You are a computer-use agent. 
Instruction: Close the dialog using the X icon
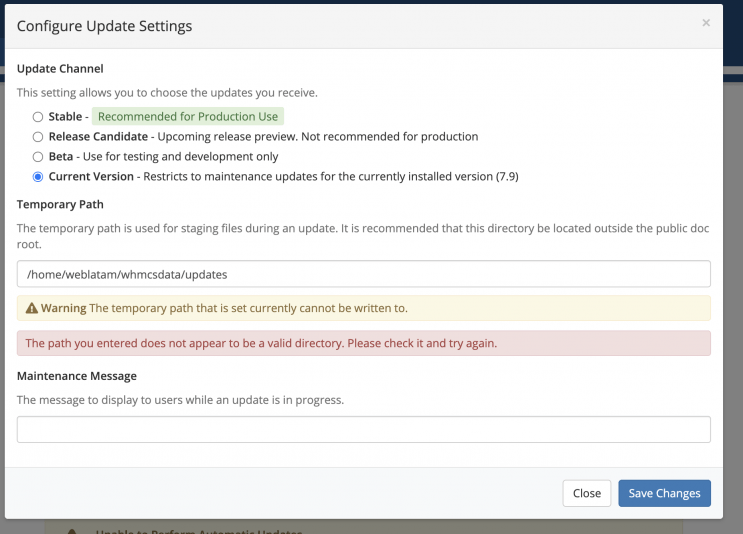click(706, 23)
